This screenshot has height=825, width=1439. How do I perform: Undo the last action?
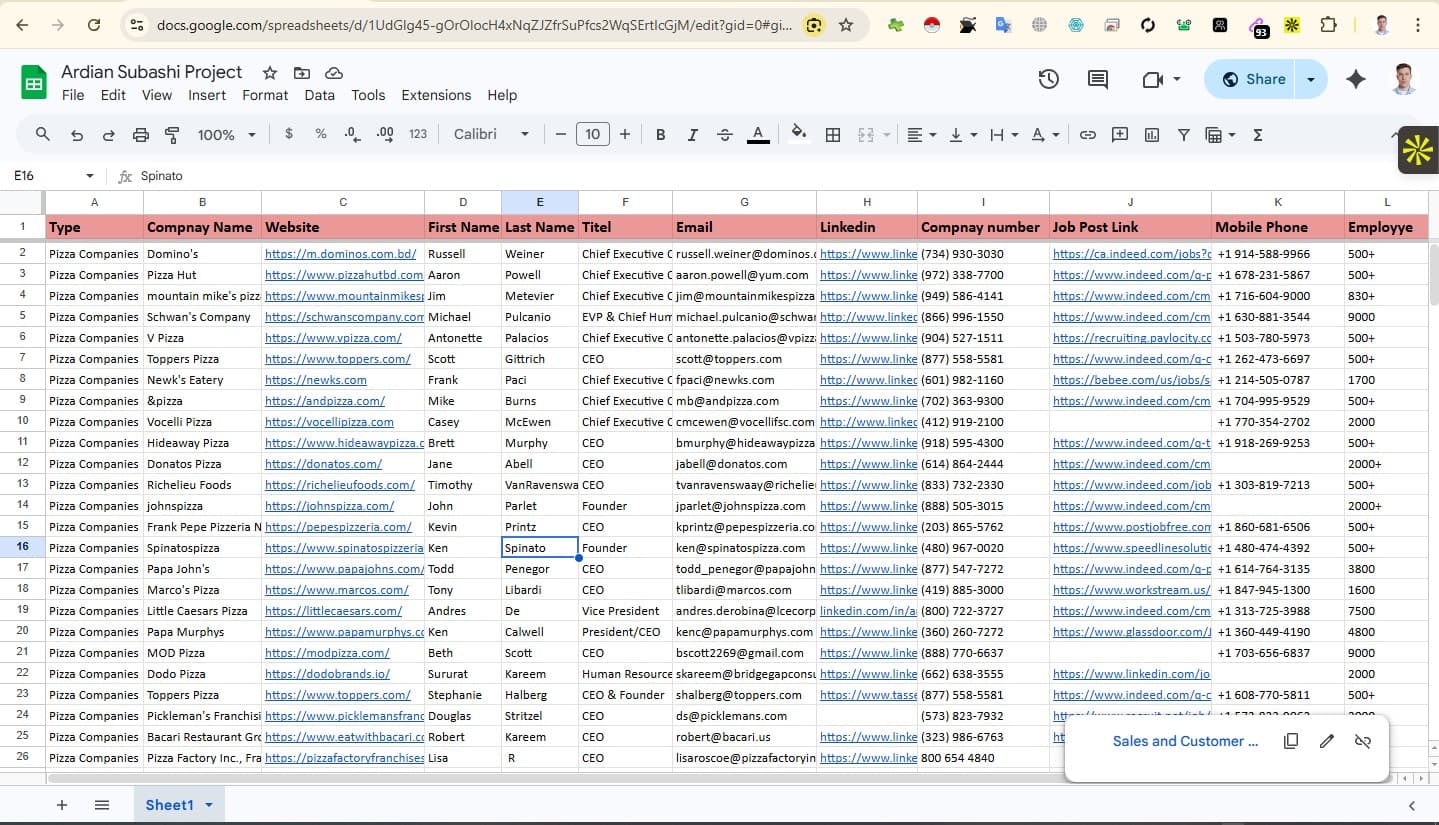(76, 134)
